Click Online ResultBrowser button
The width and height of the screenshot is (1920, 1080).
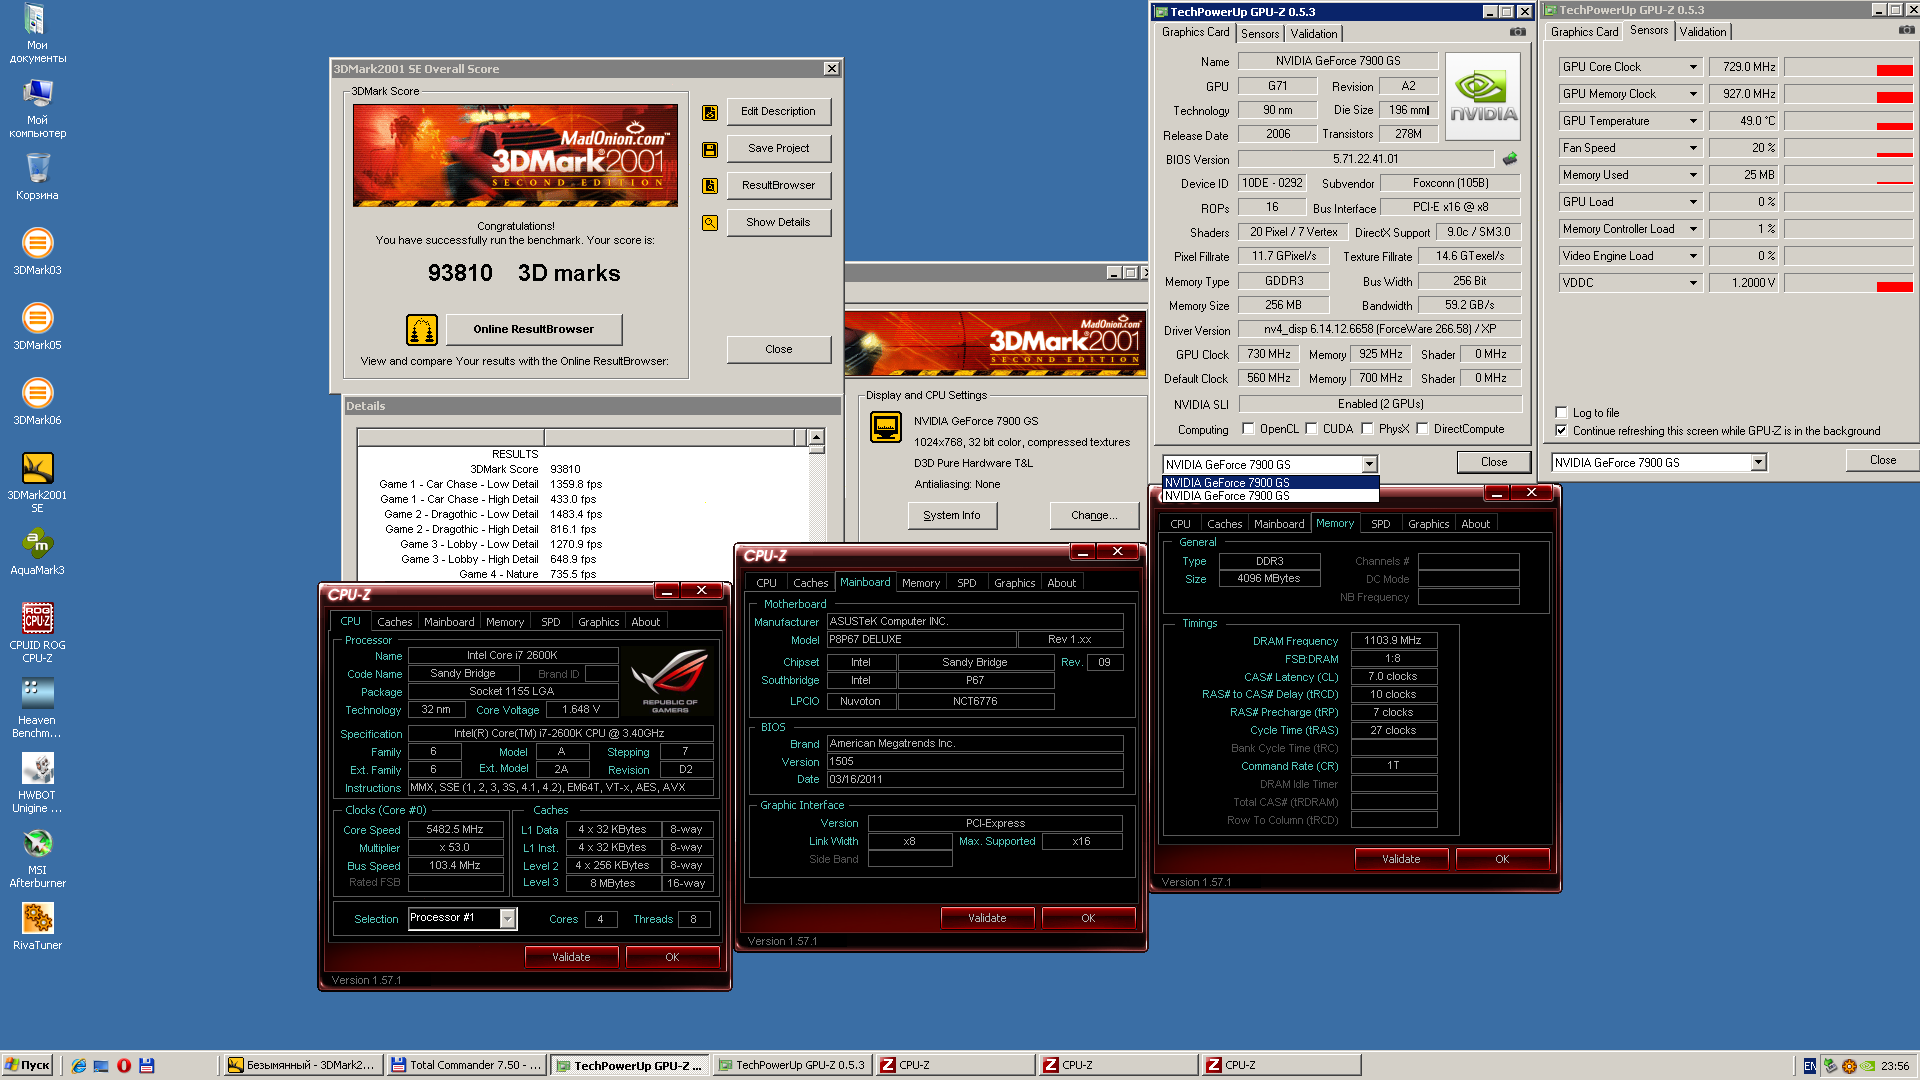(533, 329)
